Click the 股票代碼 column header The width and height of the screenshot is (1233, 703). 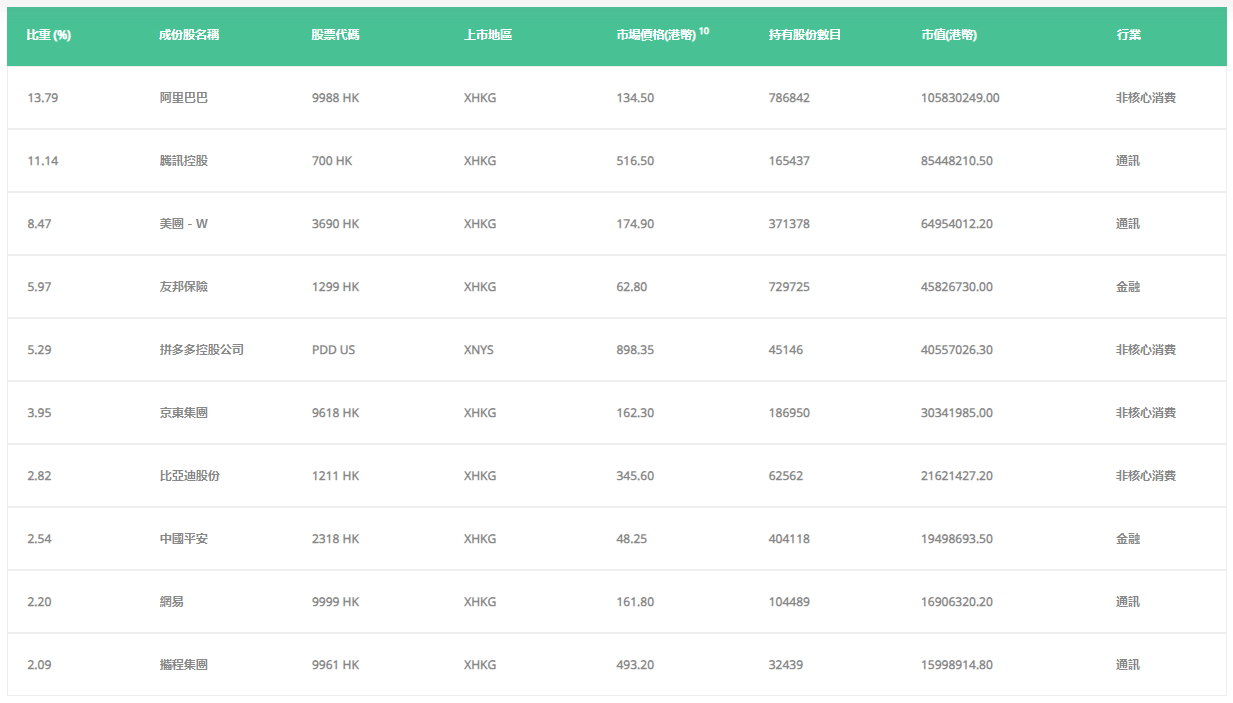(335, 35)
